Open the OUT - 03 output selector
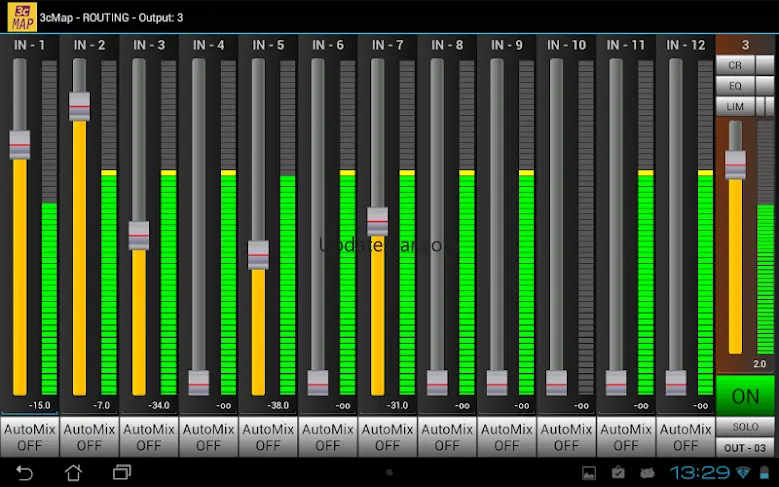The image size is (779, 487). tap(745, 447)
